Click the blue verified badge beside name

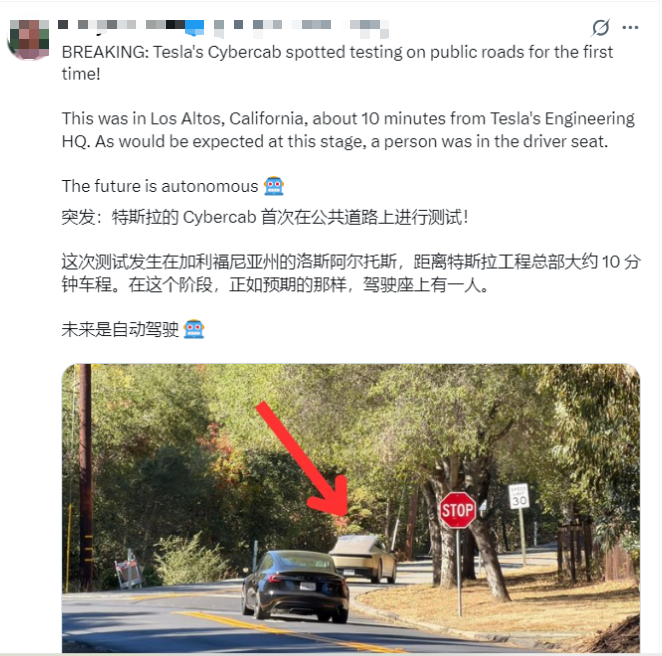(x=194, y=26)
